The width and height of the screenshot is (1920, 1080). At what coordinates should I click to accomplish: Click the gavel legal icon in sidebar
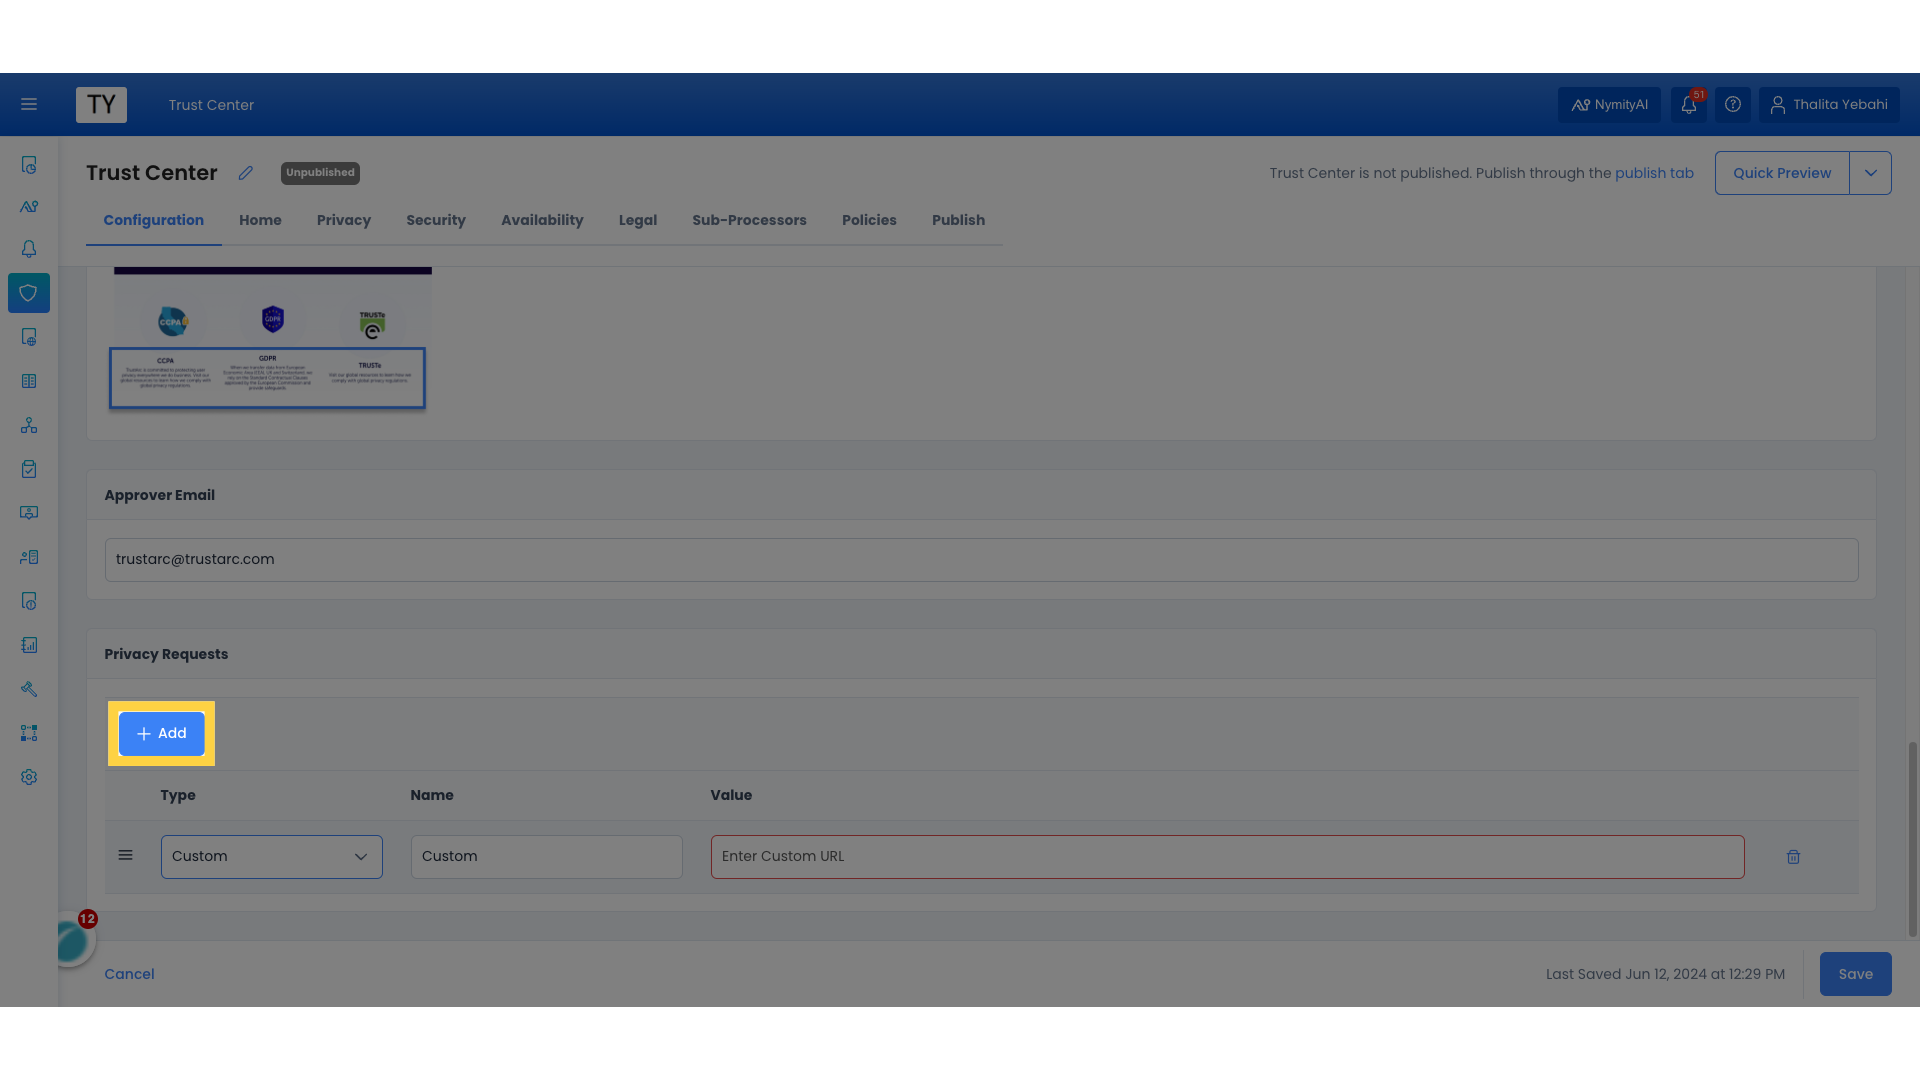29,689
